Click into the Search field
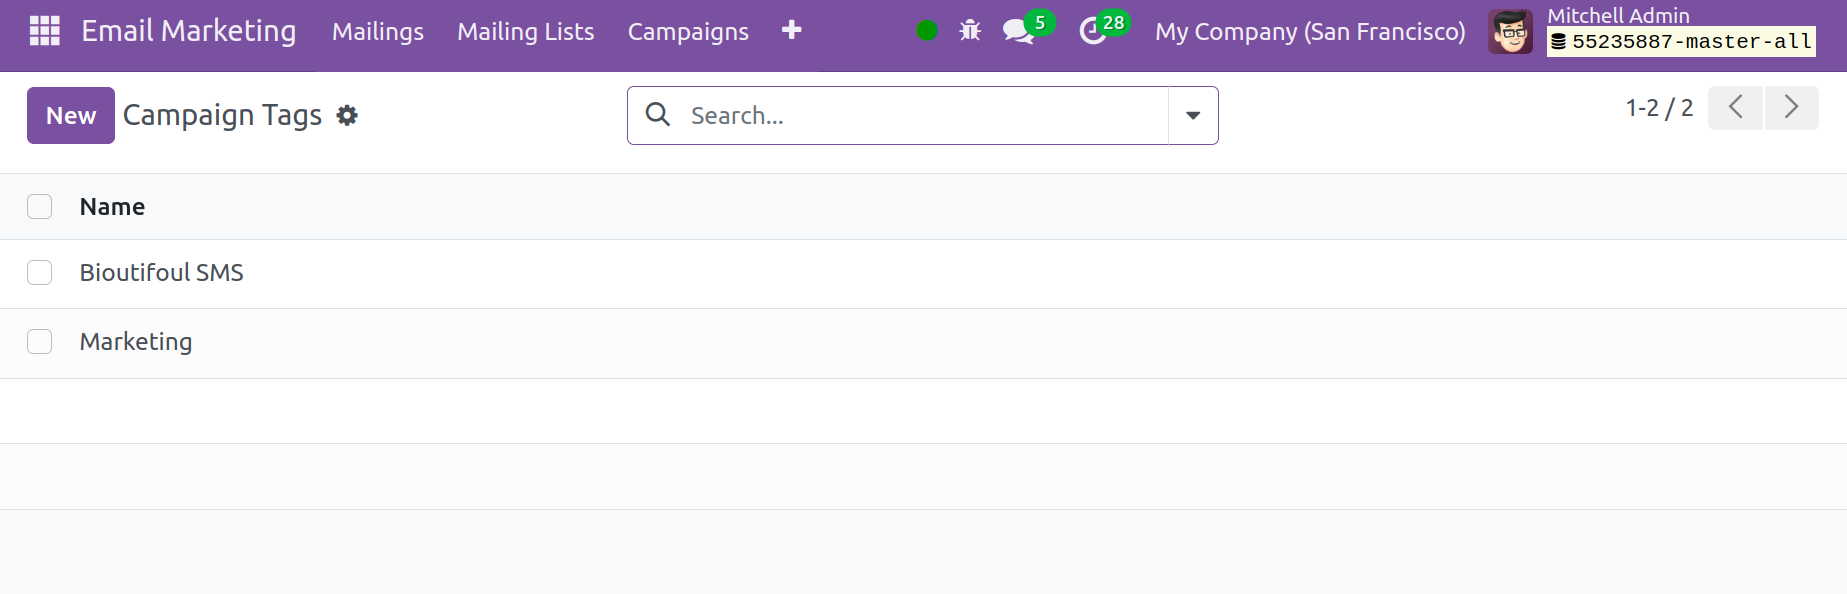The image size is (1847, 594). [920, 116]
